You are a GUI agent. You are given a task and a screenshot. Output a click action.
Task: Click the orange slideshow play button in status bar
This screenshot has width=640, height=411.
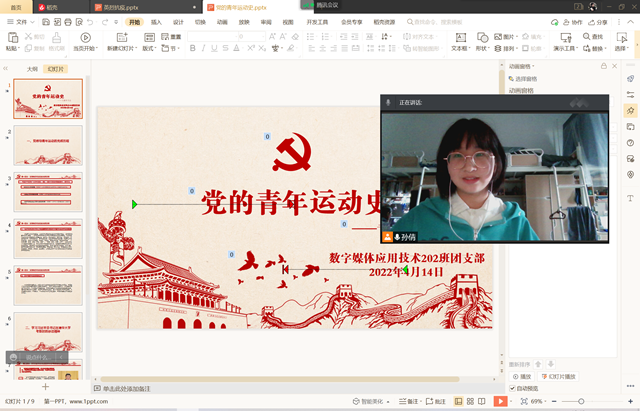(x=500, y=401)
